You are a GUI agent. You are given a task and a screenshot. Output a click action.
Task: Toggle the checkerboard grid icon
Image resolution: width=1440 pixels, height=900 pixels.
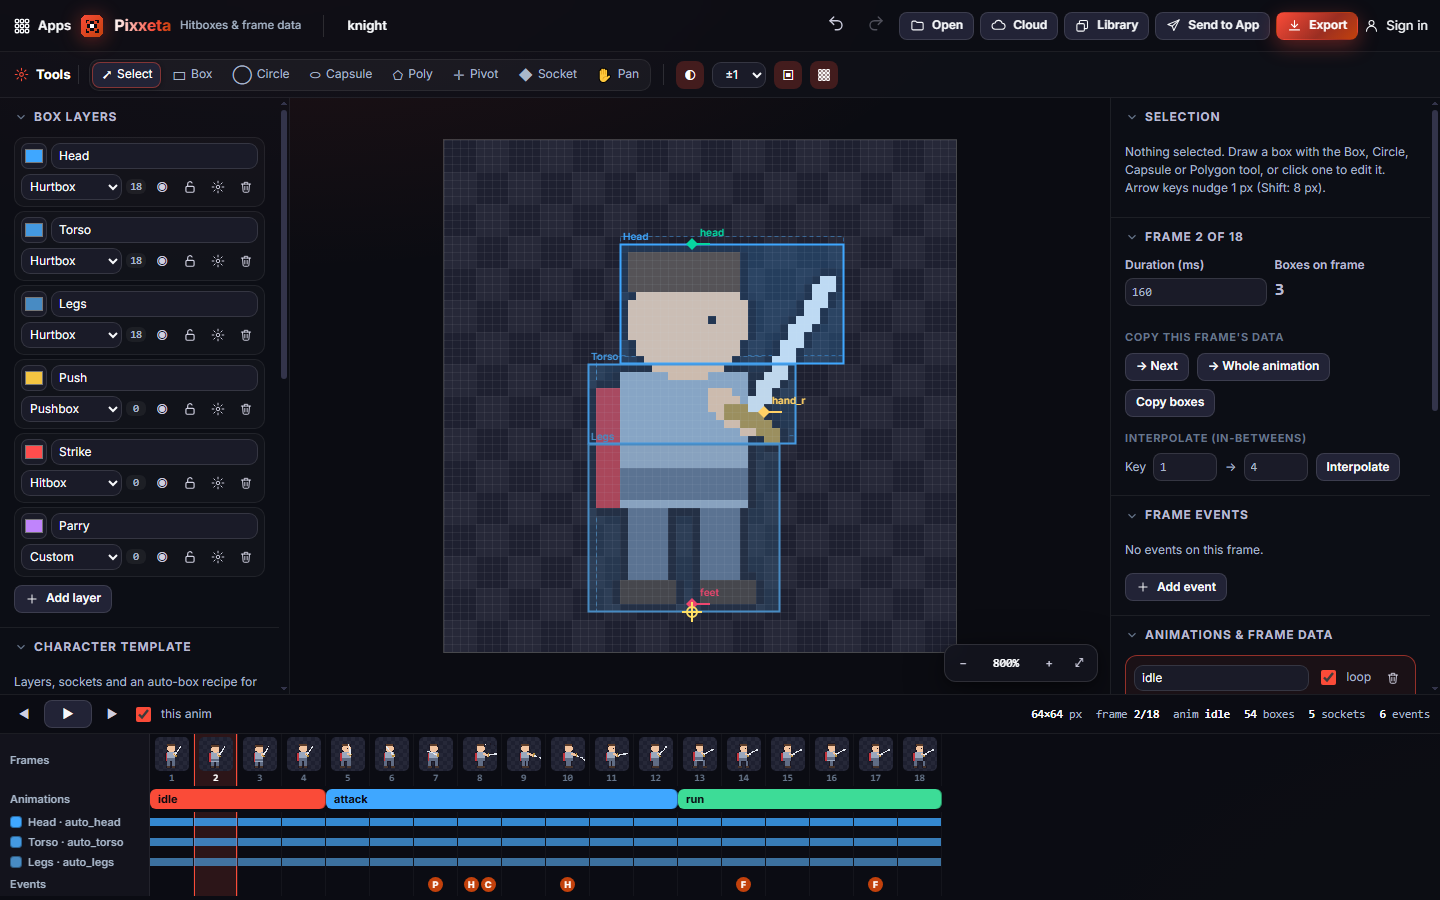[x=824, y=75]
